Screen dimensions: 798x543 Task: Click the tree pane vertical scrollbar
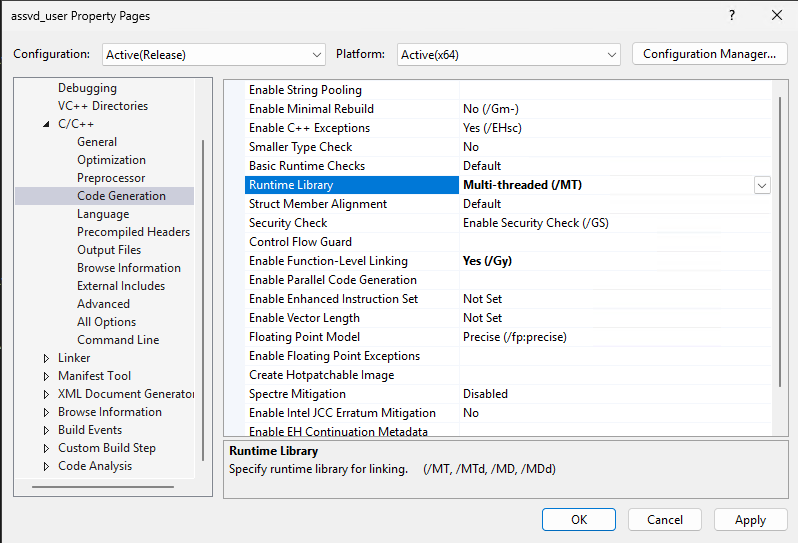(x=203, y=300)
